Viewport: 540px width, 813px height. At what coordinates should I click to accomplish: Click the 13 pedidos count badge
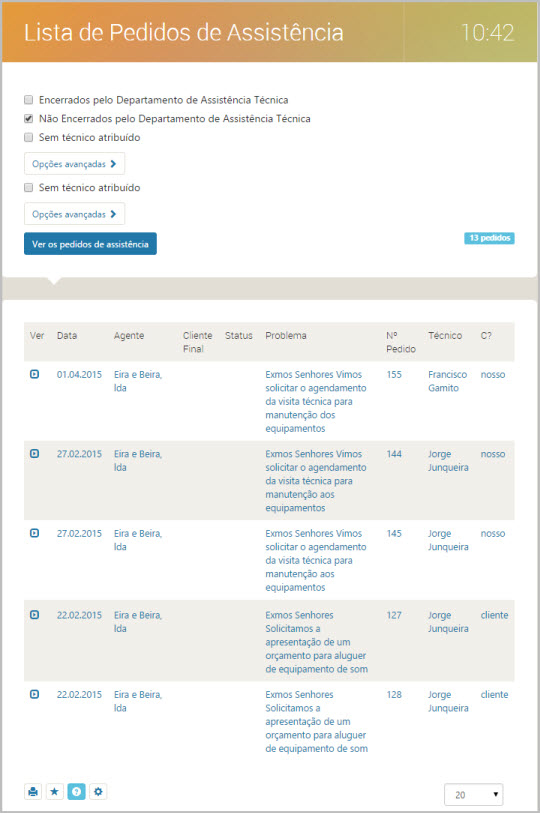489,238
